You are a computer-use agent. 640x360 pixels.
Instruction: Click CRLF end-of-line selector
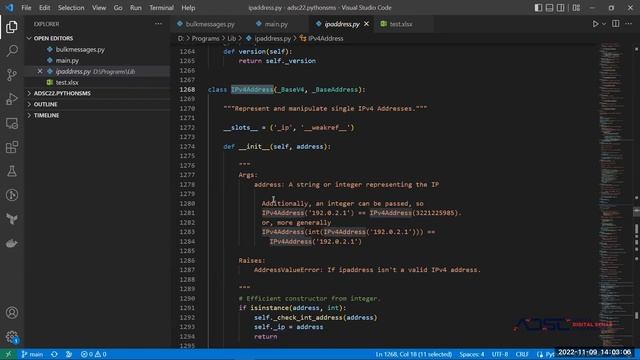522,354
